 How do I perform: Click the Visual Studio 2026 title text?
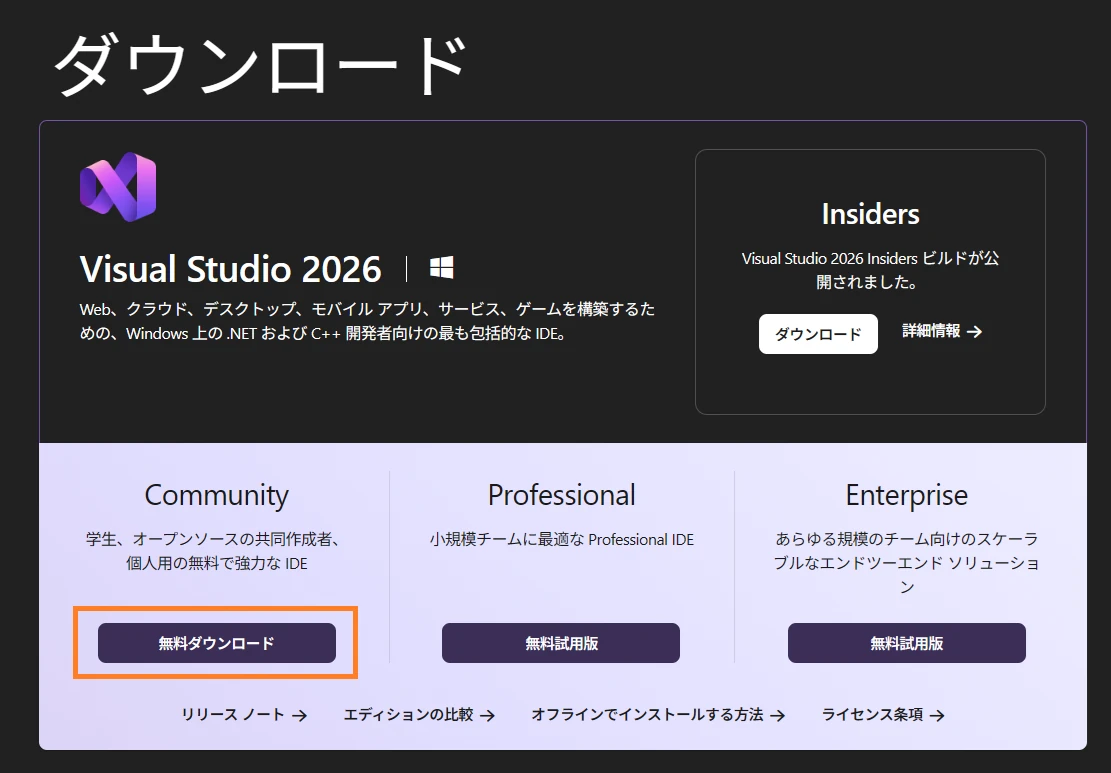[x=229, y=268]
